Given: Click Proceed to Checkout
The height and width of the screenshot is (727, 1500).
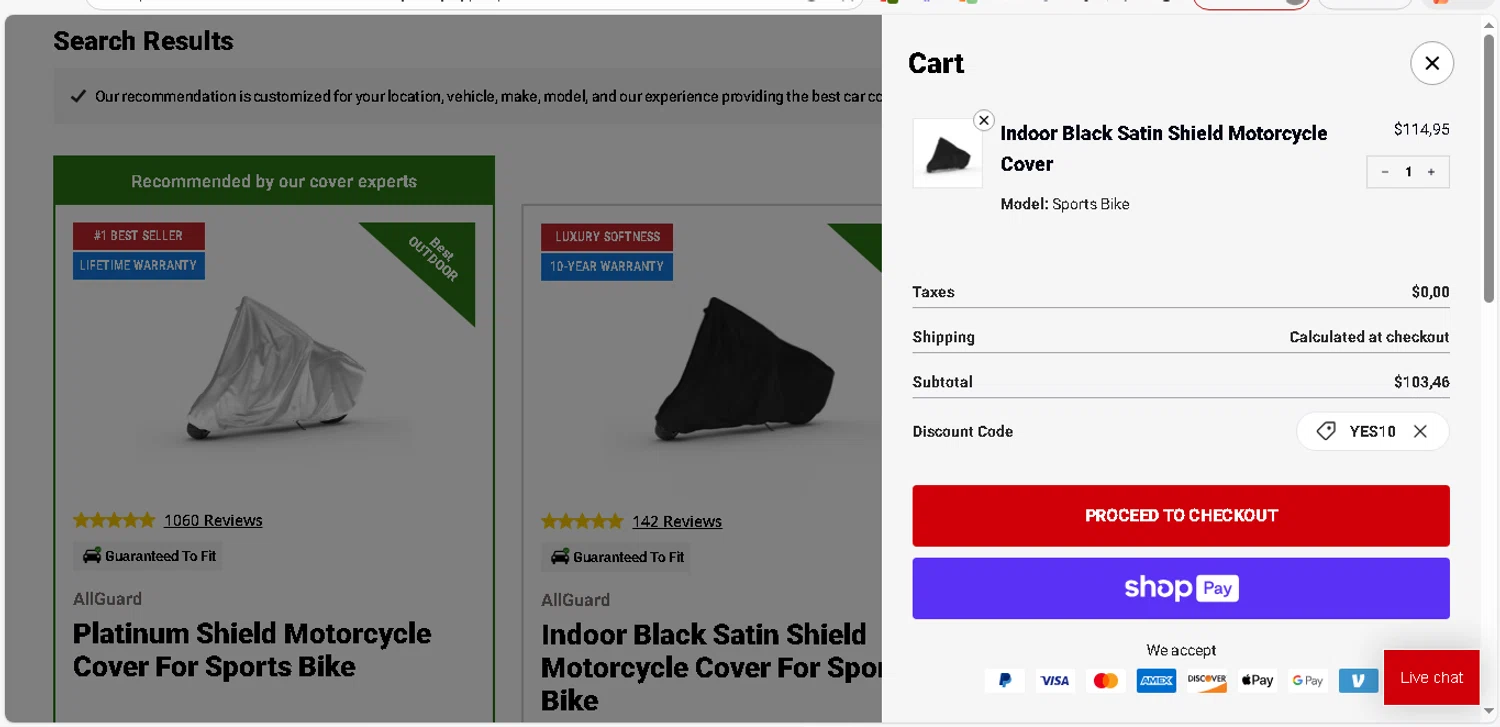Looking at the screenshot, I should coord(1181,516).
